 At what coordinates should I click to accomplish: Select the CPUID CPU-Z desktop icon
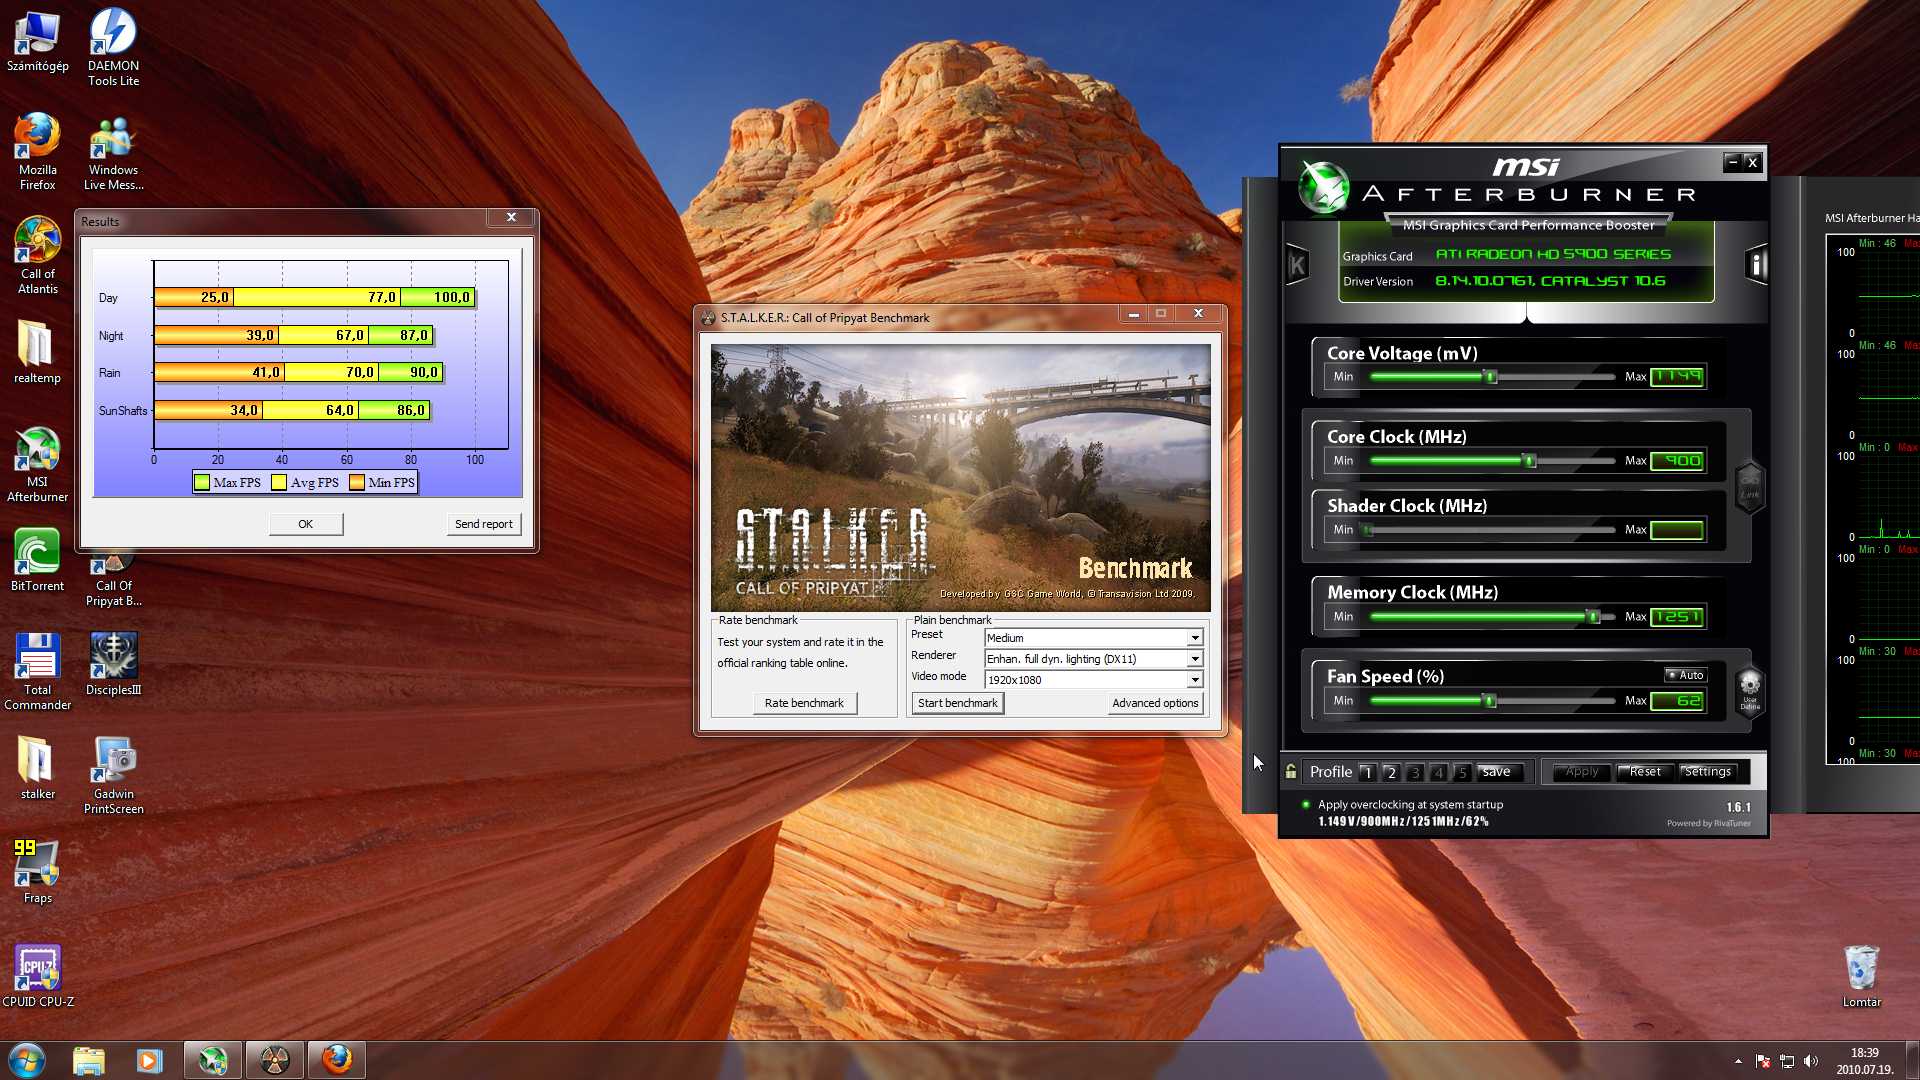38,976
